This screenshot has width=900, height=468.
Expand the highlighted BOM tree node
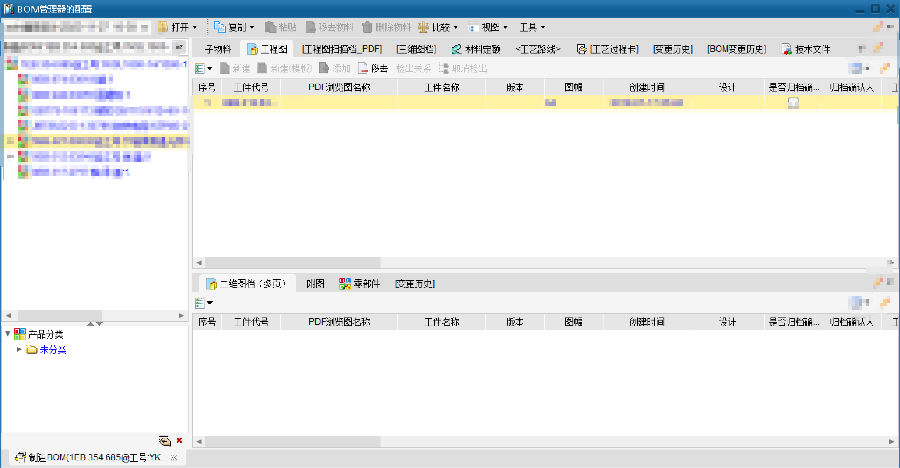click(x=10, y=141)
